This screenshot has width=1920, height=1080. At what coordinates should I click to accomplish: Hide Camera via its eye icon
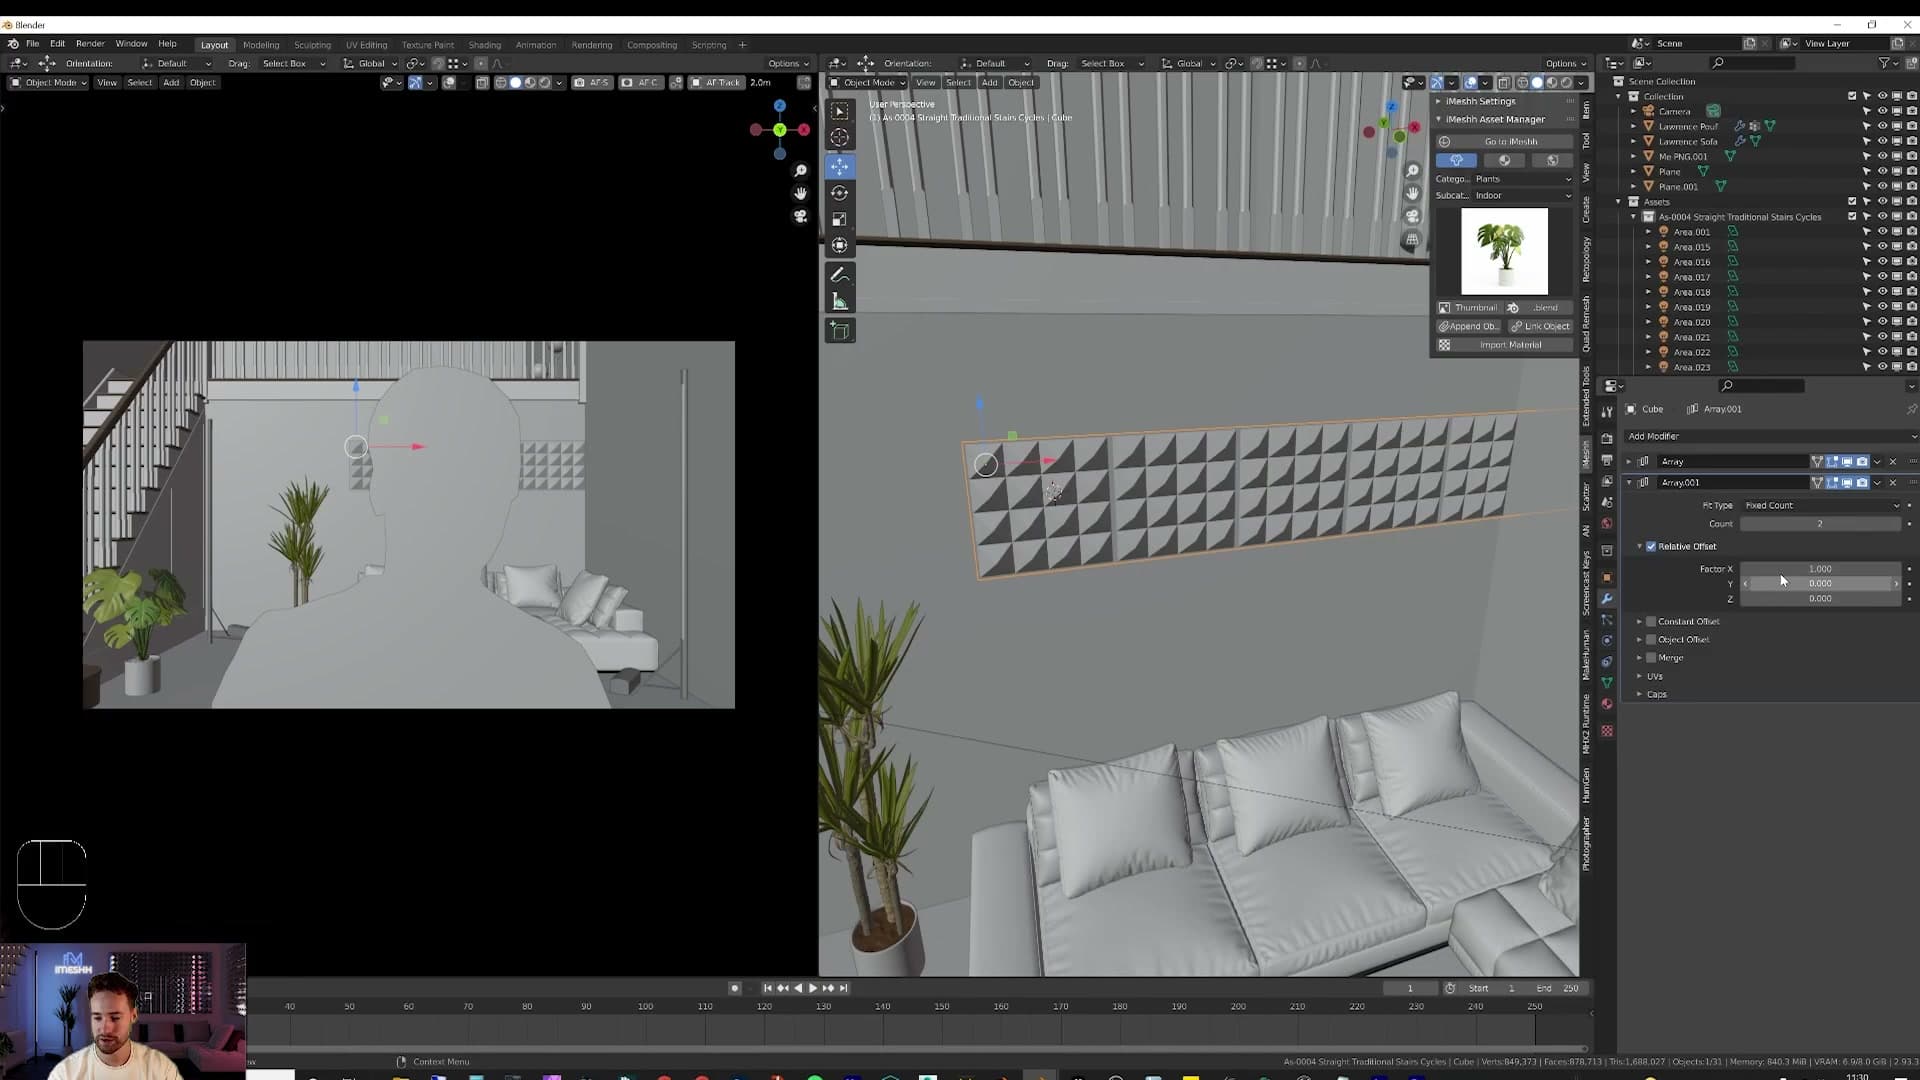[x=1881, y=111]
